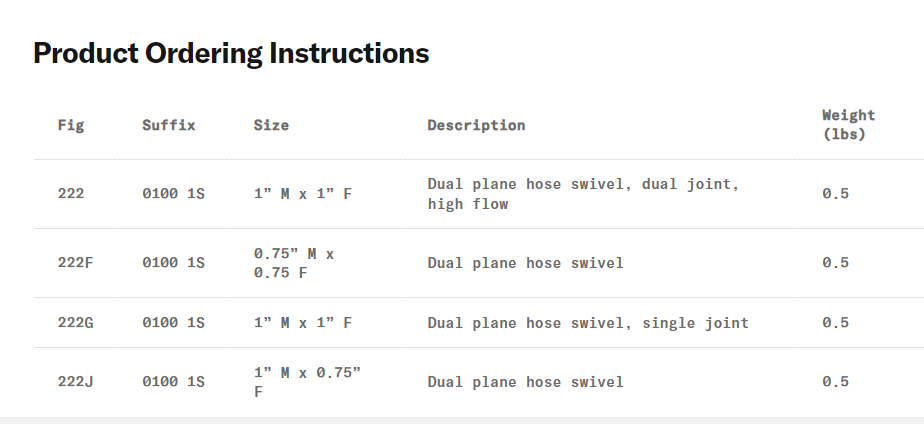Viewport: 924px width, 424px height.
Task: Click the 0.75" M x 0.75 F size cell
Action: pyautogui.click(x=294, y=262)
